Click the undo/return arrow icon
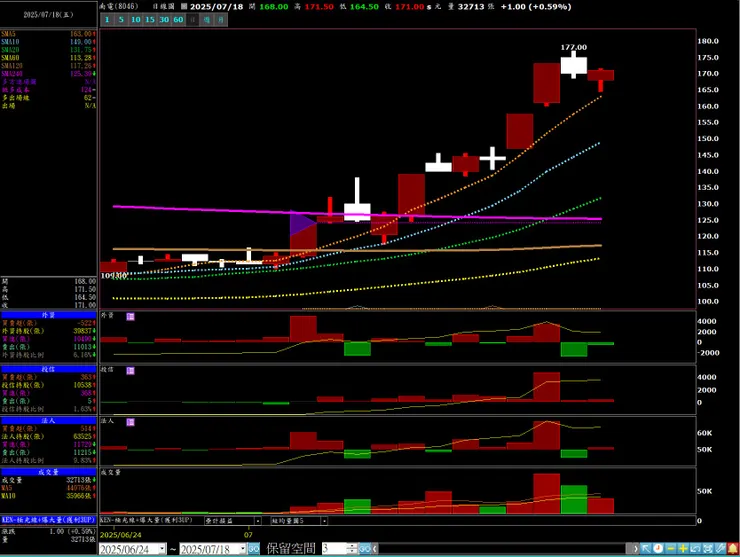The image size is (740, 557). [695, 549]
